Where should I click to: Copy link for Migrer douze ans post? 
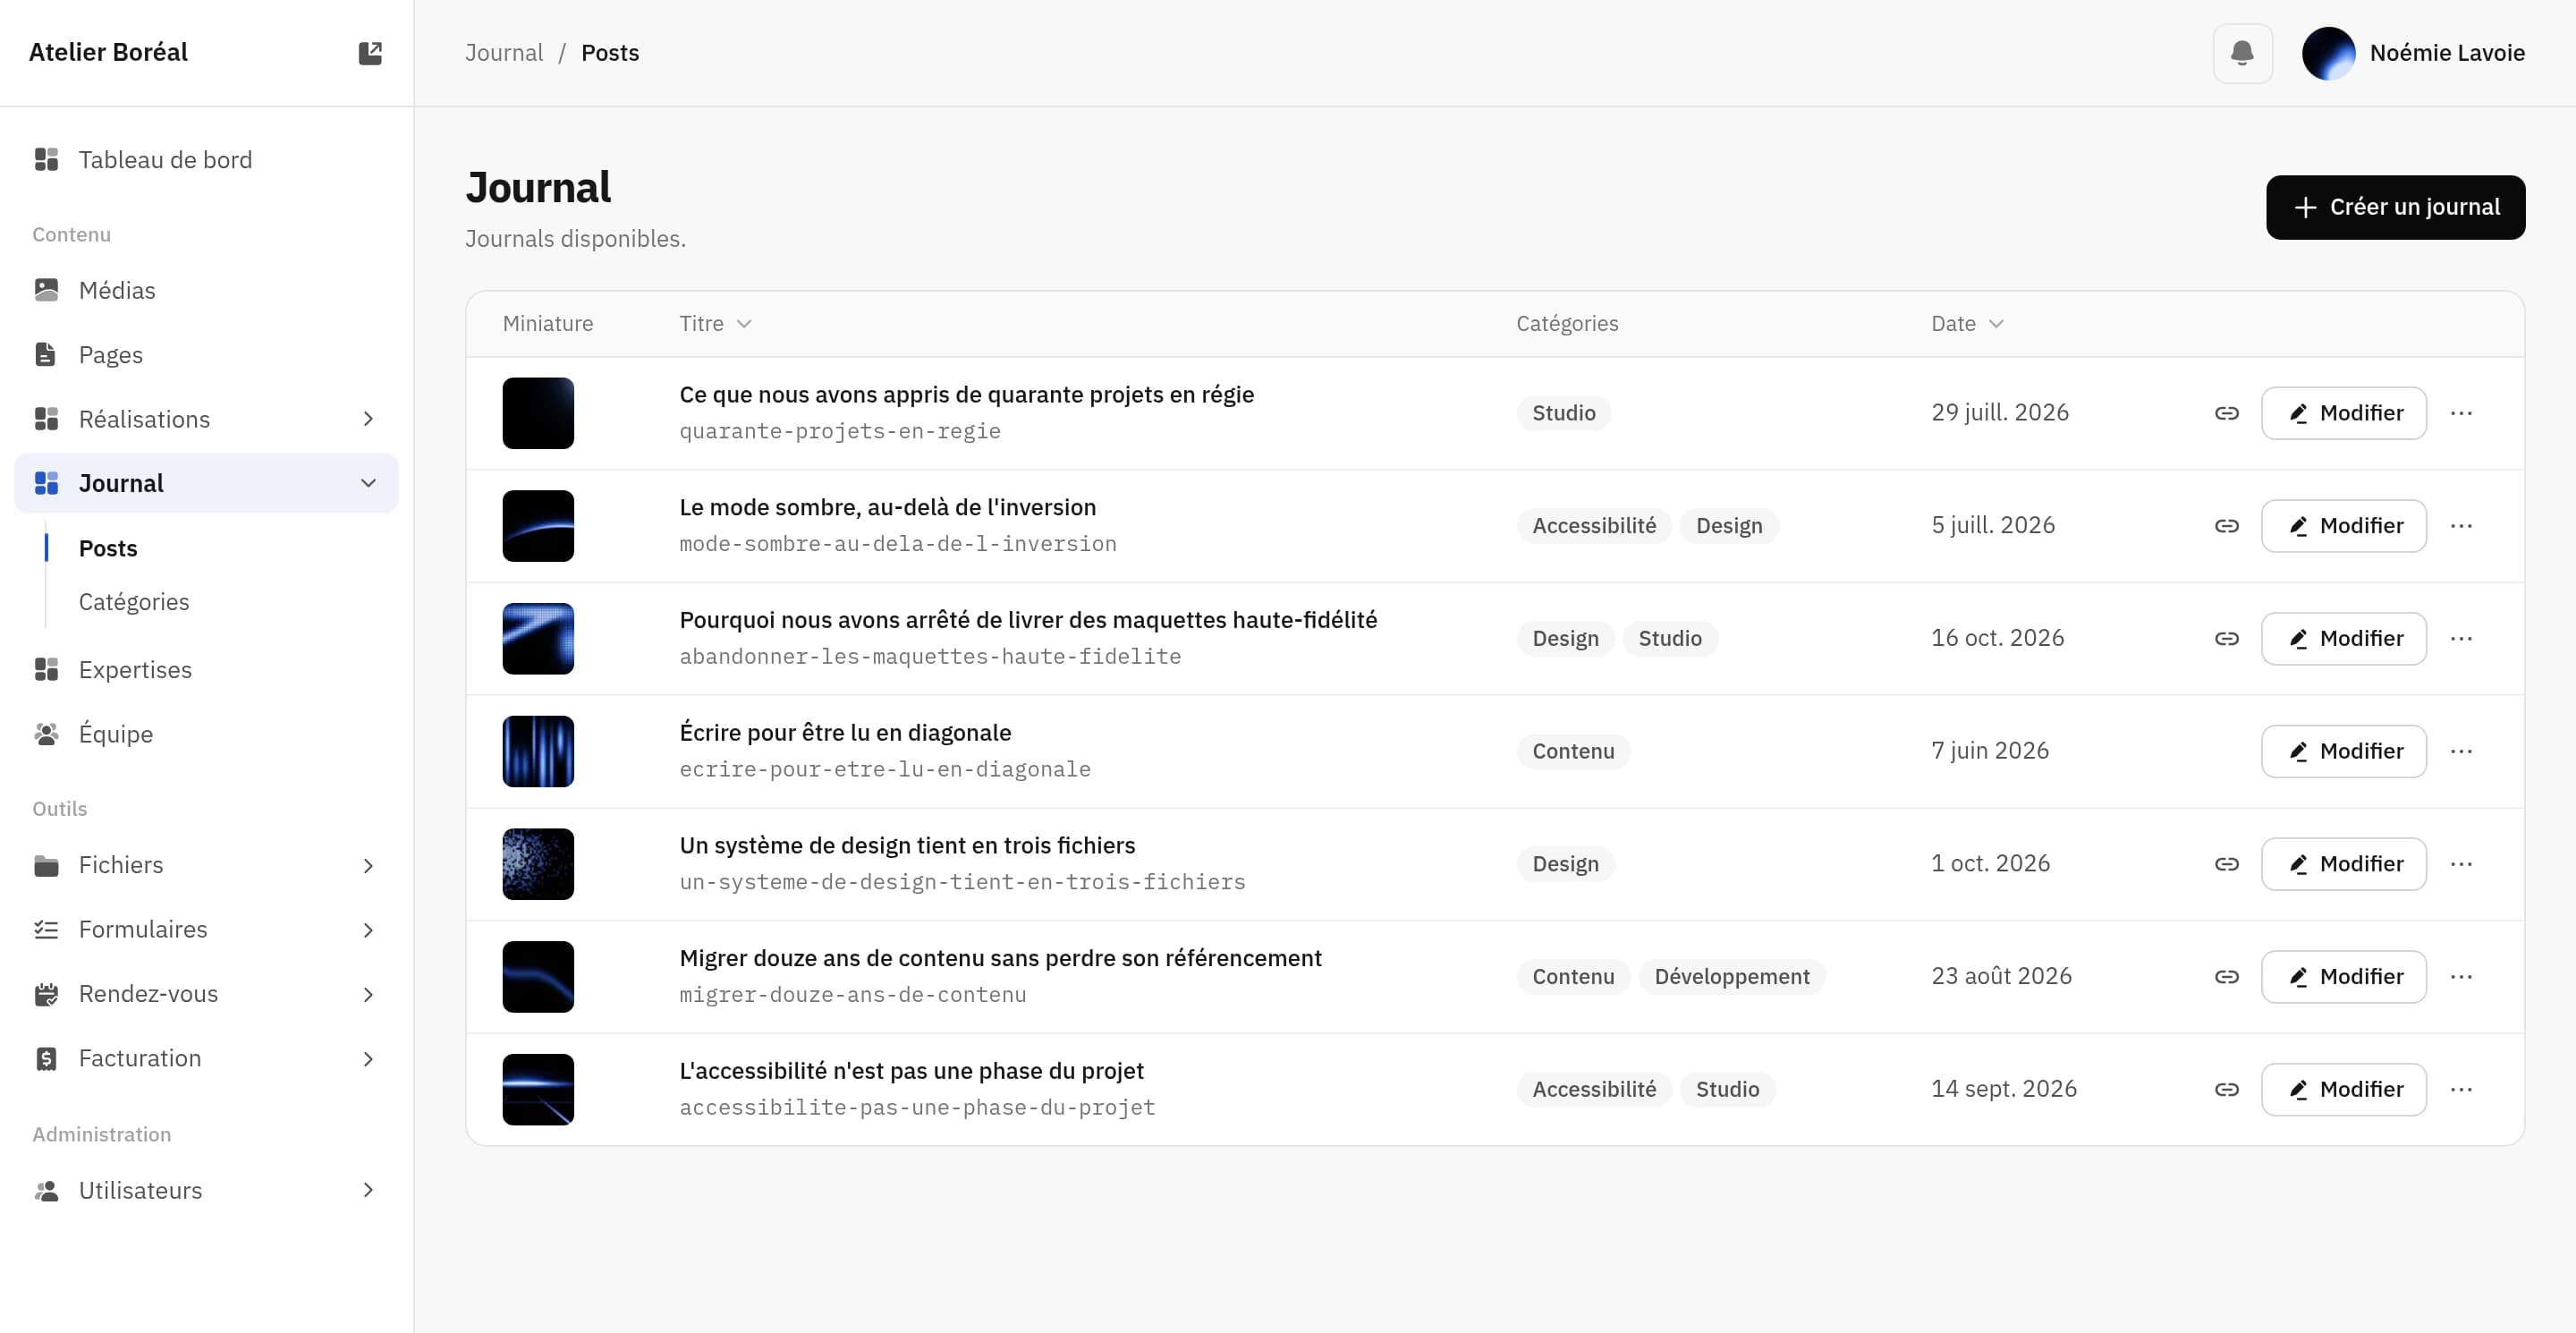point(2226,977)
